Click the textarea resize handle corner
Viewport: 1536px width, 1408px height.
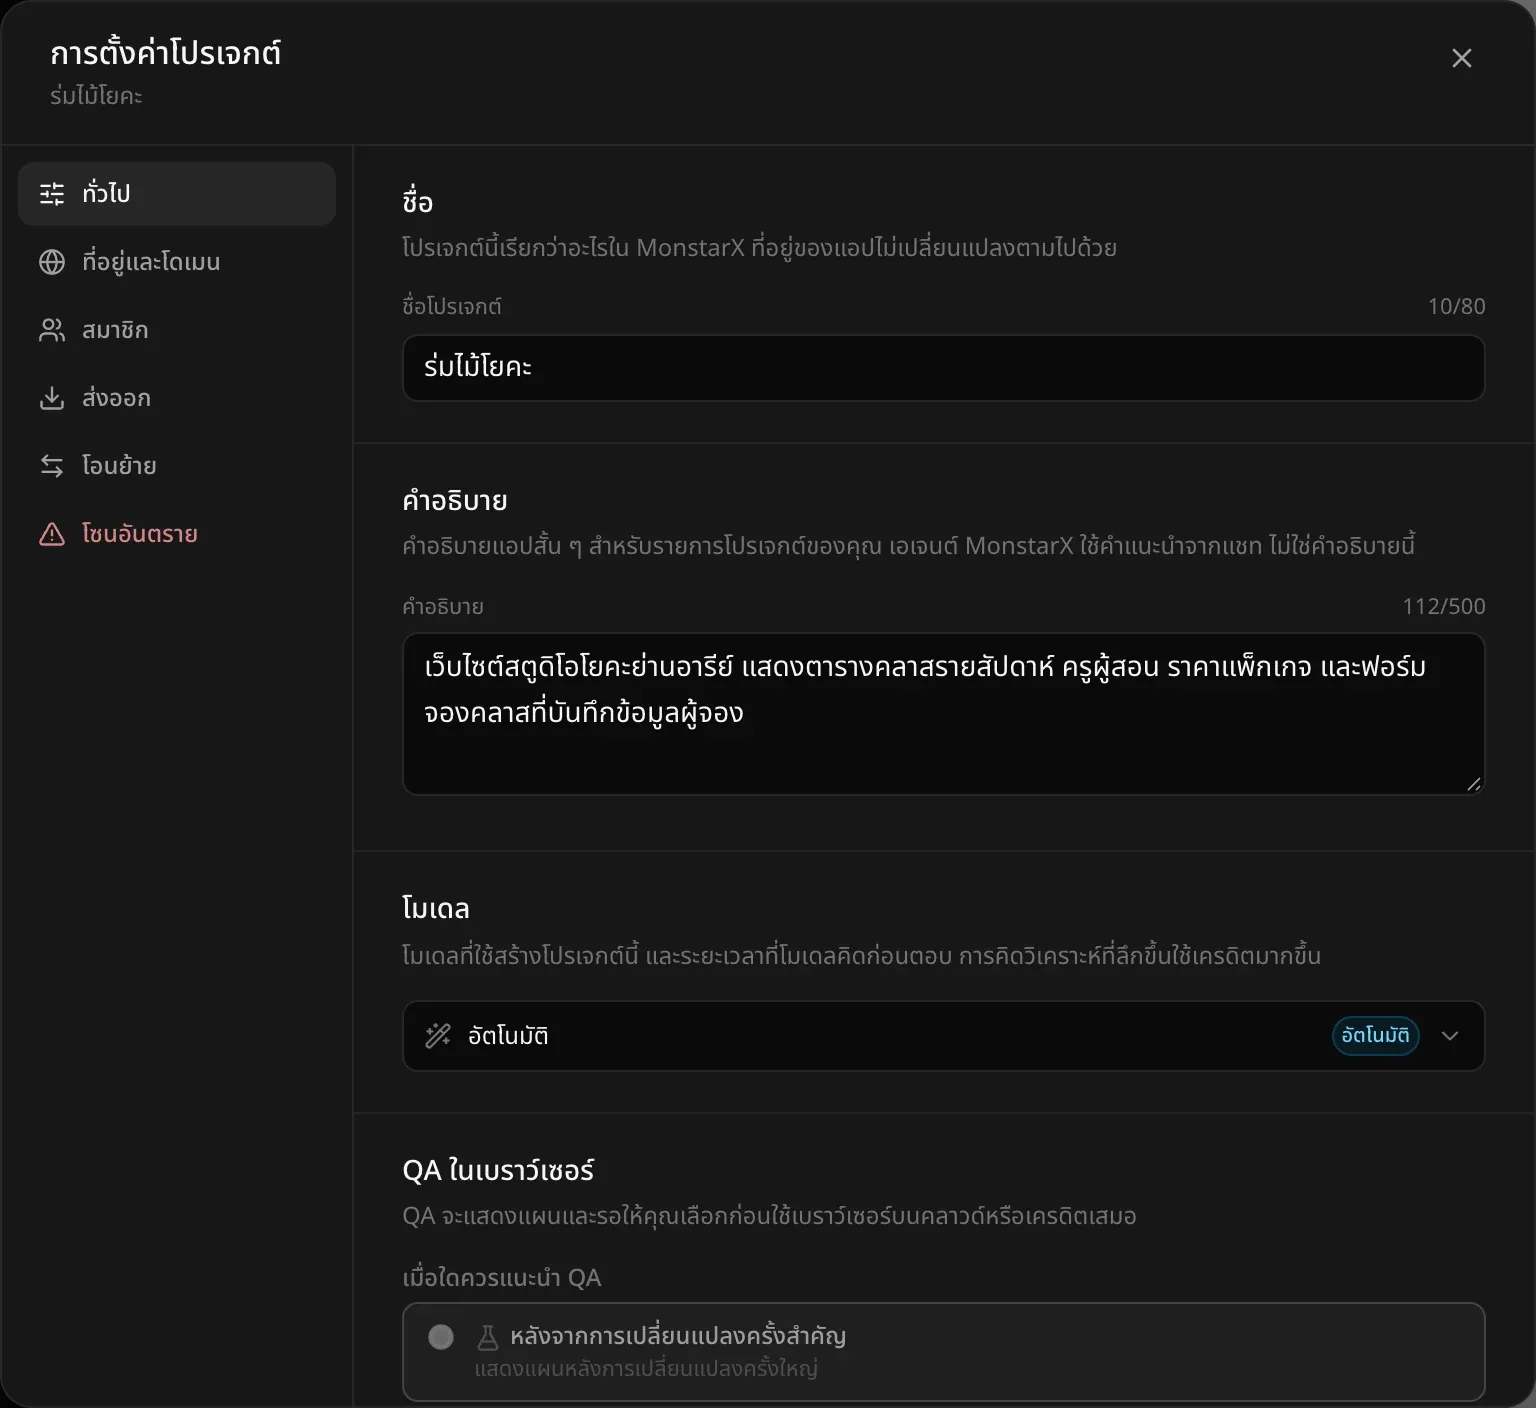(x=1473, y=784)
